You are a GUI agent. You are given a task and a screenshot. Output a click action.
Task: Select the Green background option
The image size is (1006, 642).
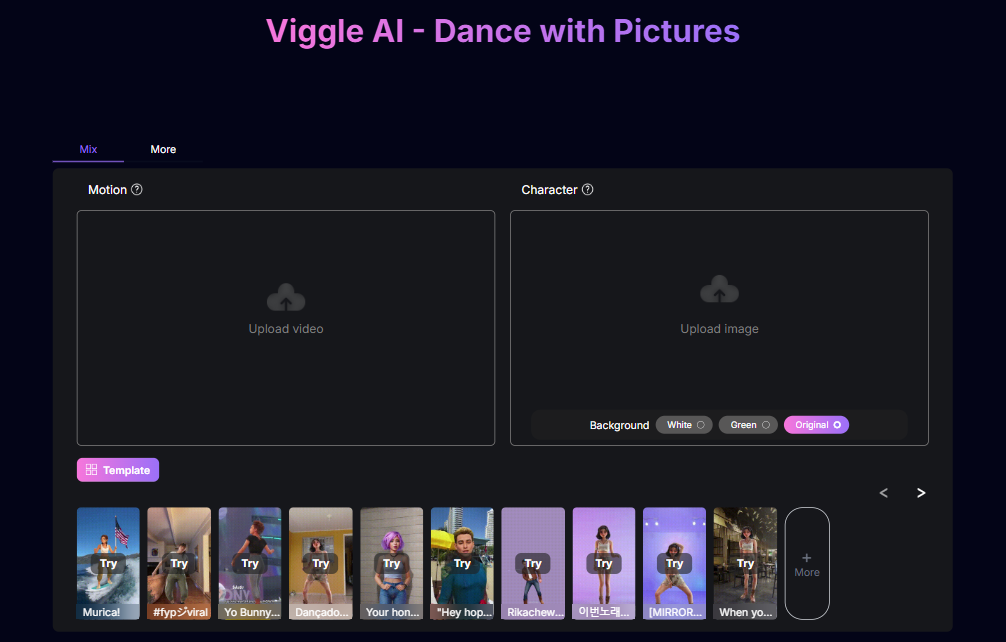[748, 425]
